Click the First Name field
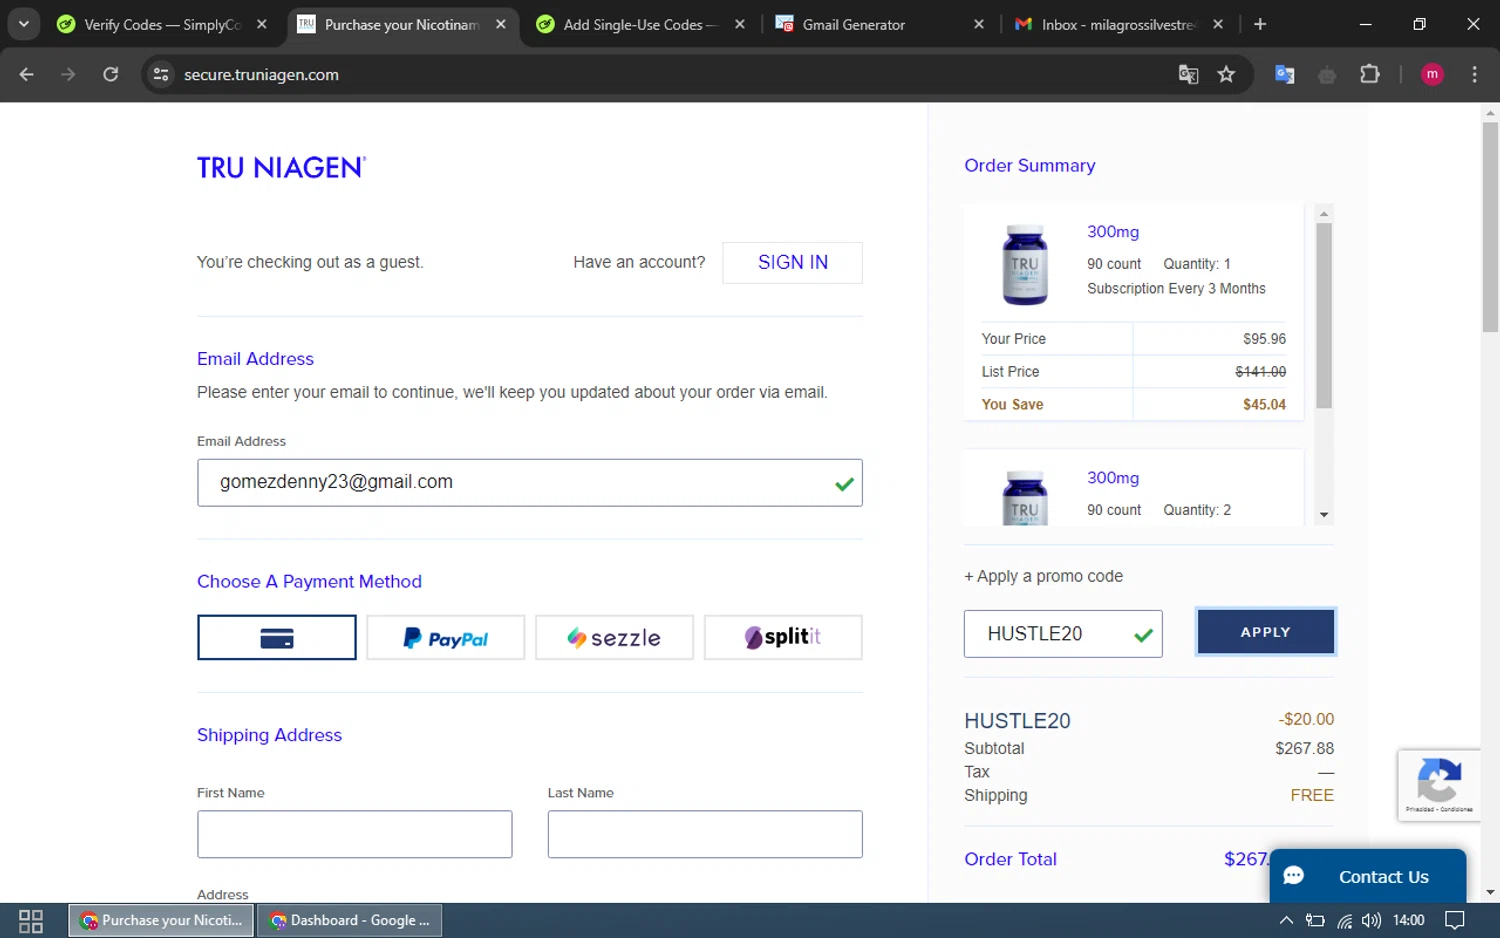 [x=354, y=834]
